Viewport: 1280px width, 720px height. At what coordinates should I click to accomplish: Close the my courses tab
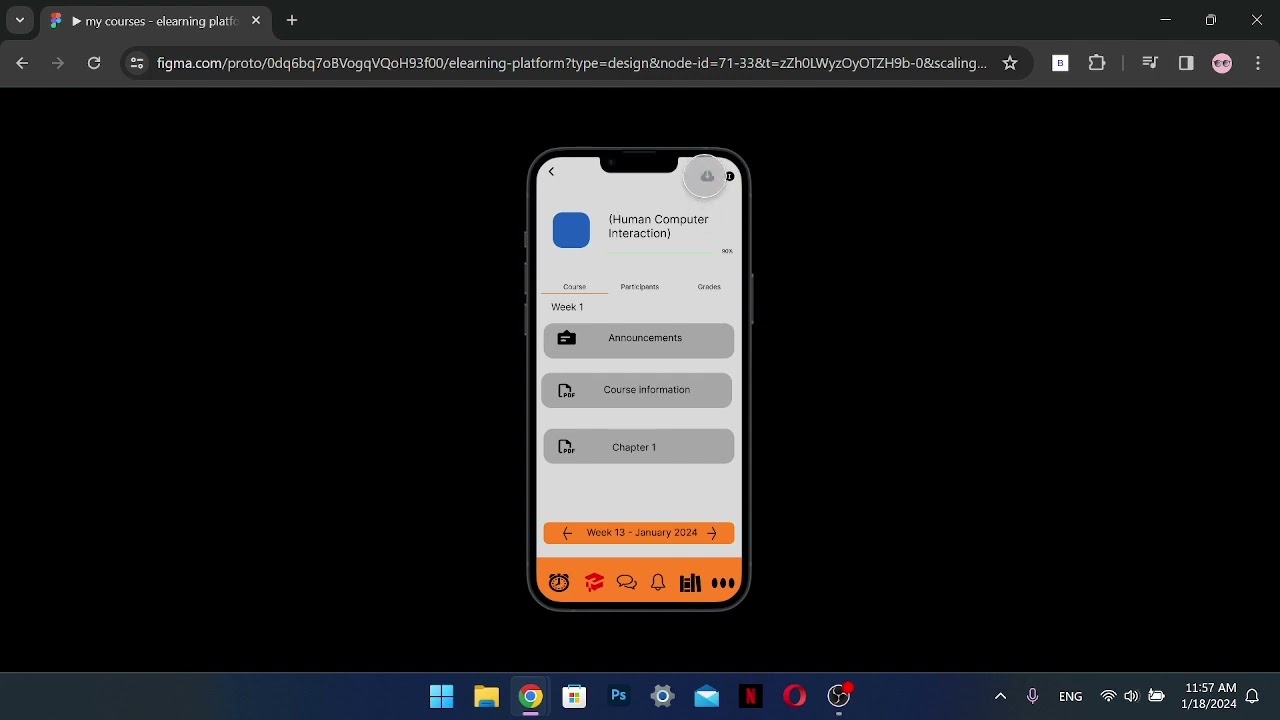255,20
